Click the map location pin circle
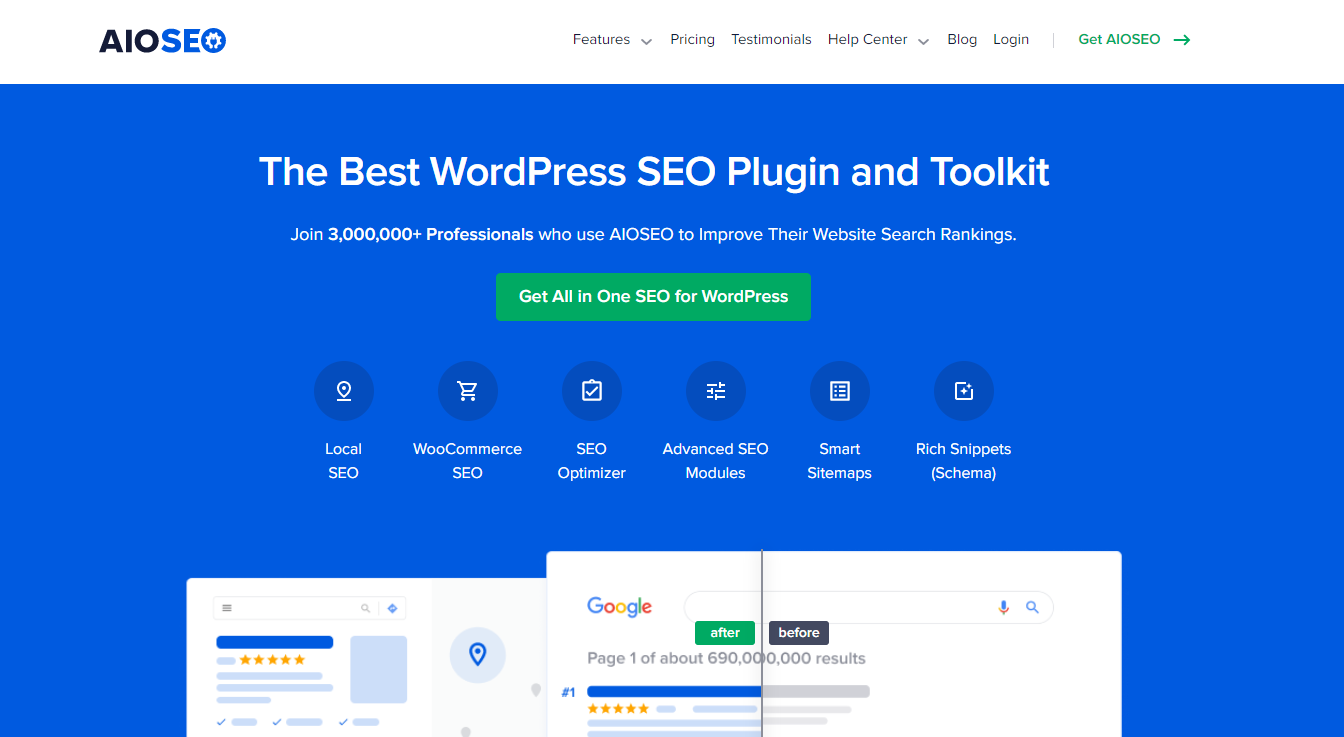This screenshot has height=737, width=1344. point(478,655)
